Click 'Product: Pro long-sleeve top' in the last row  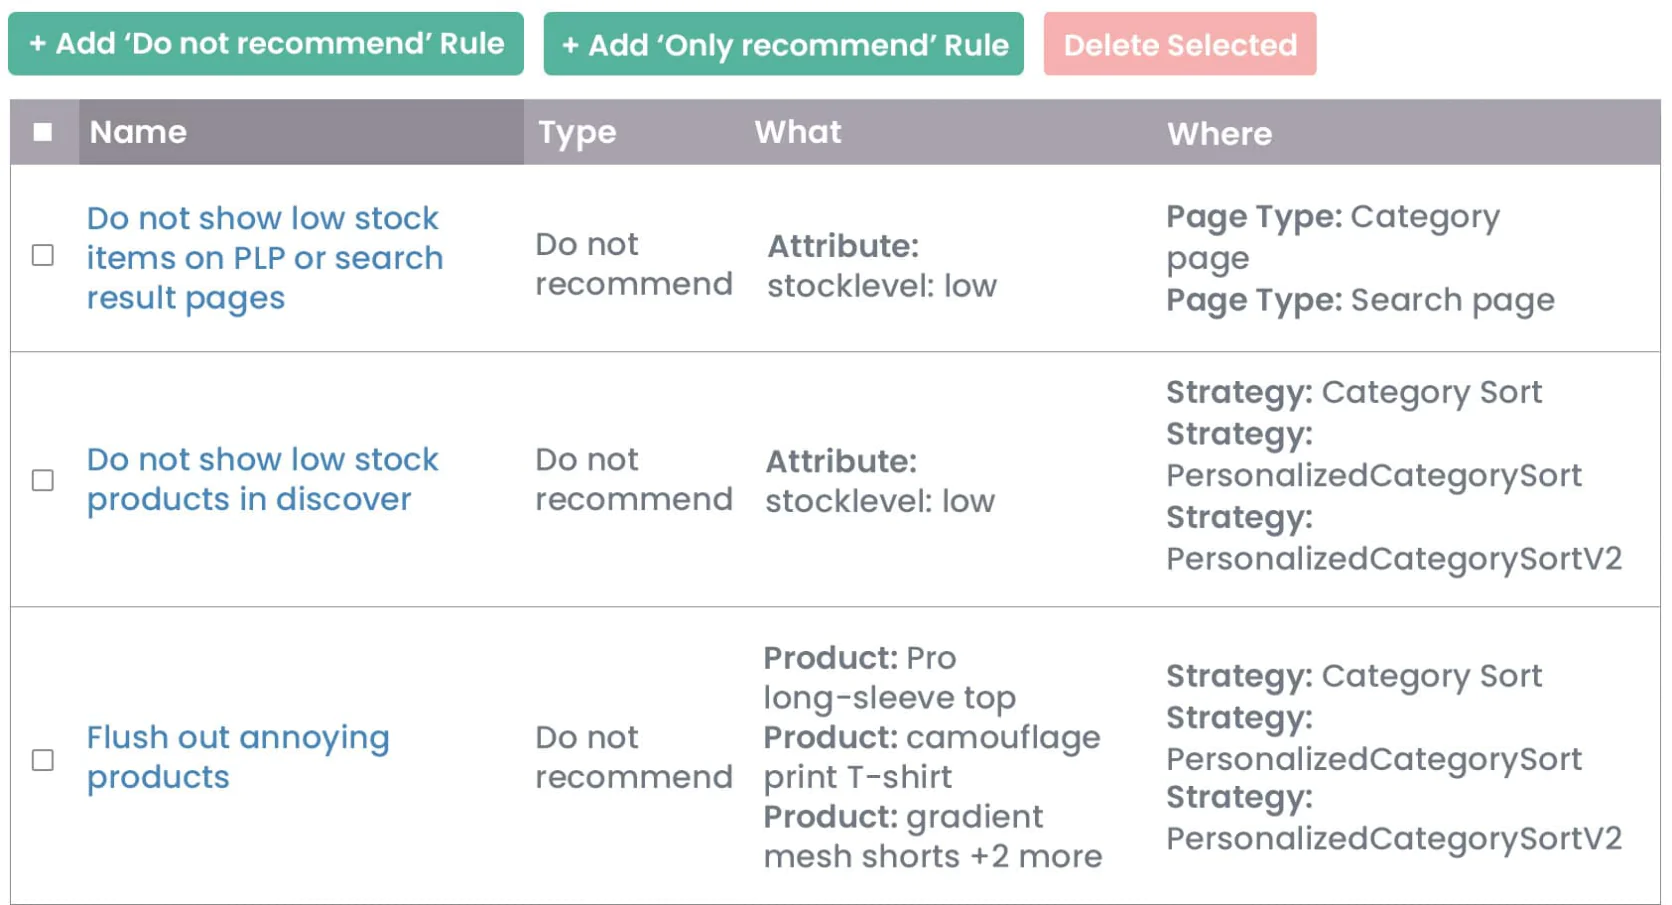(x=888, y=678)
